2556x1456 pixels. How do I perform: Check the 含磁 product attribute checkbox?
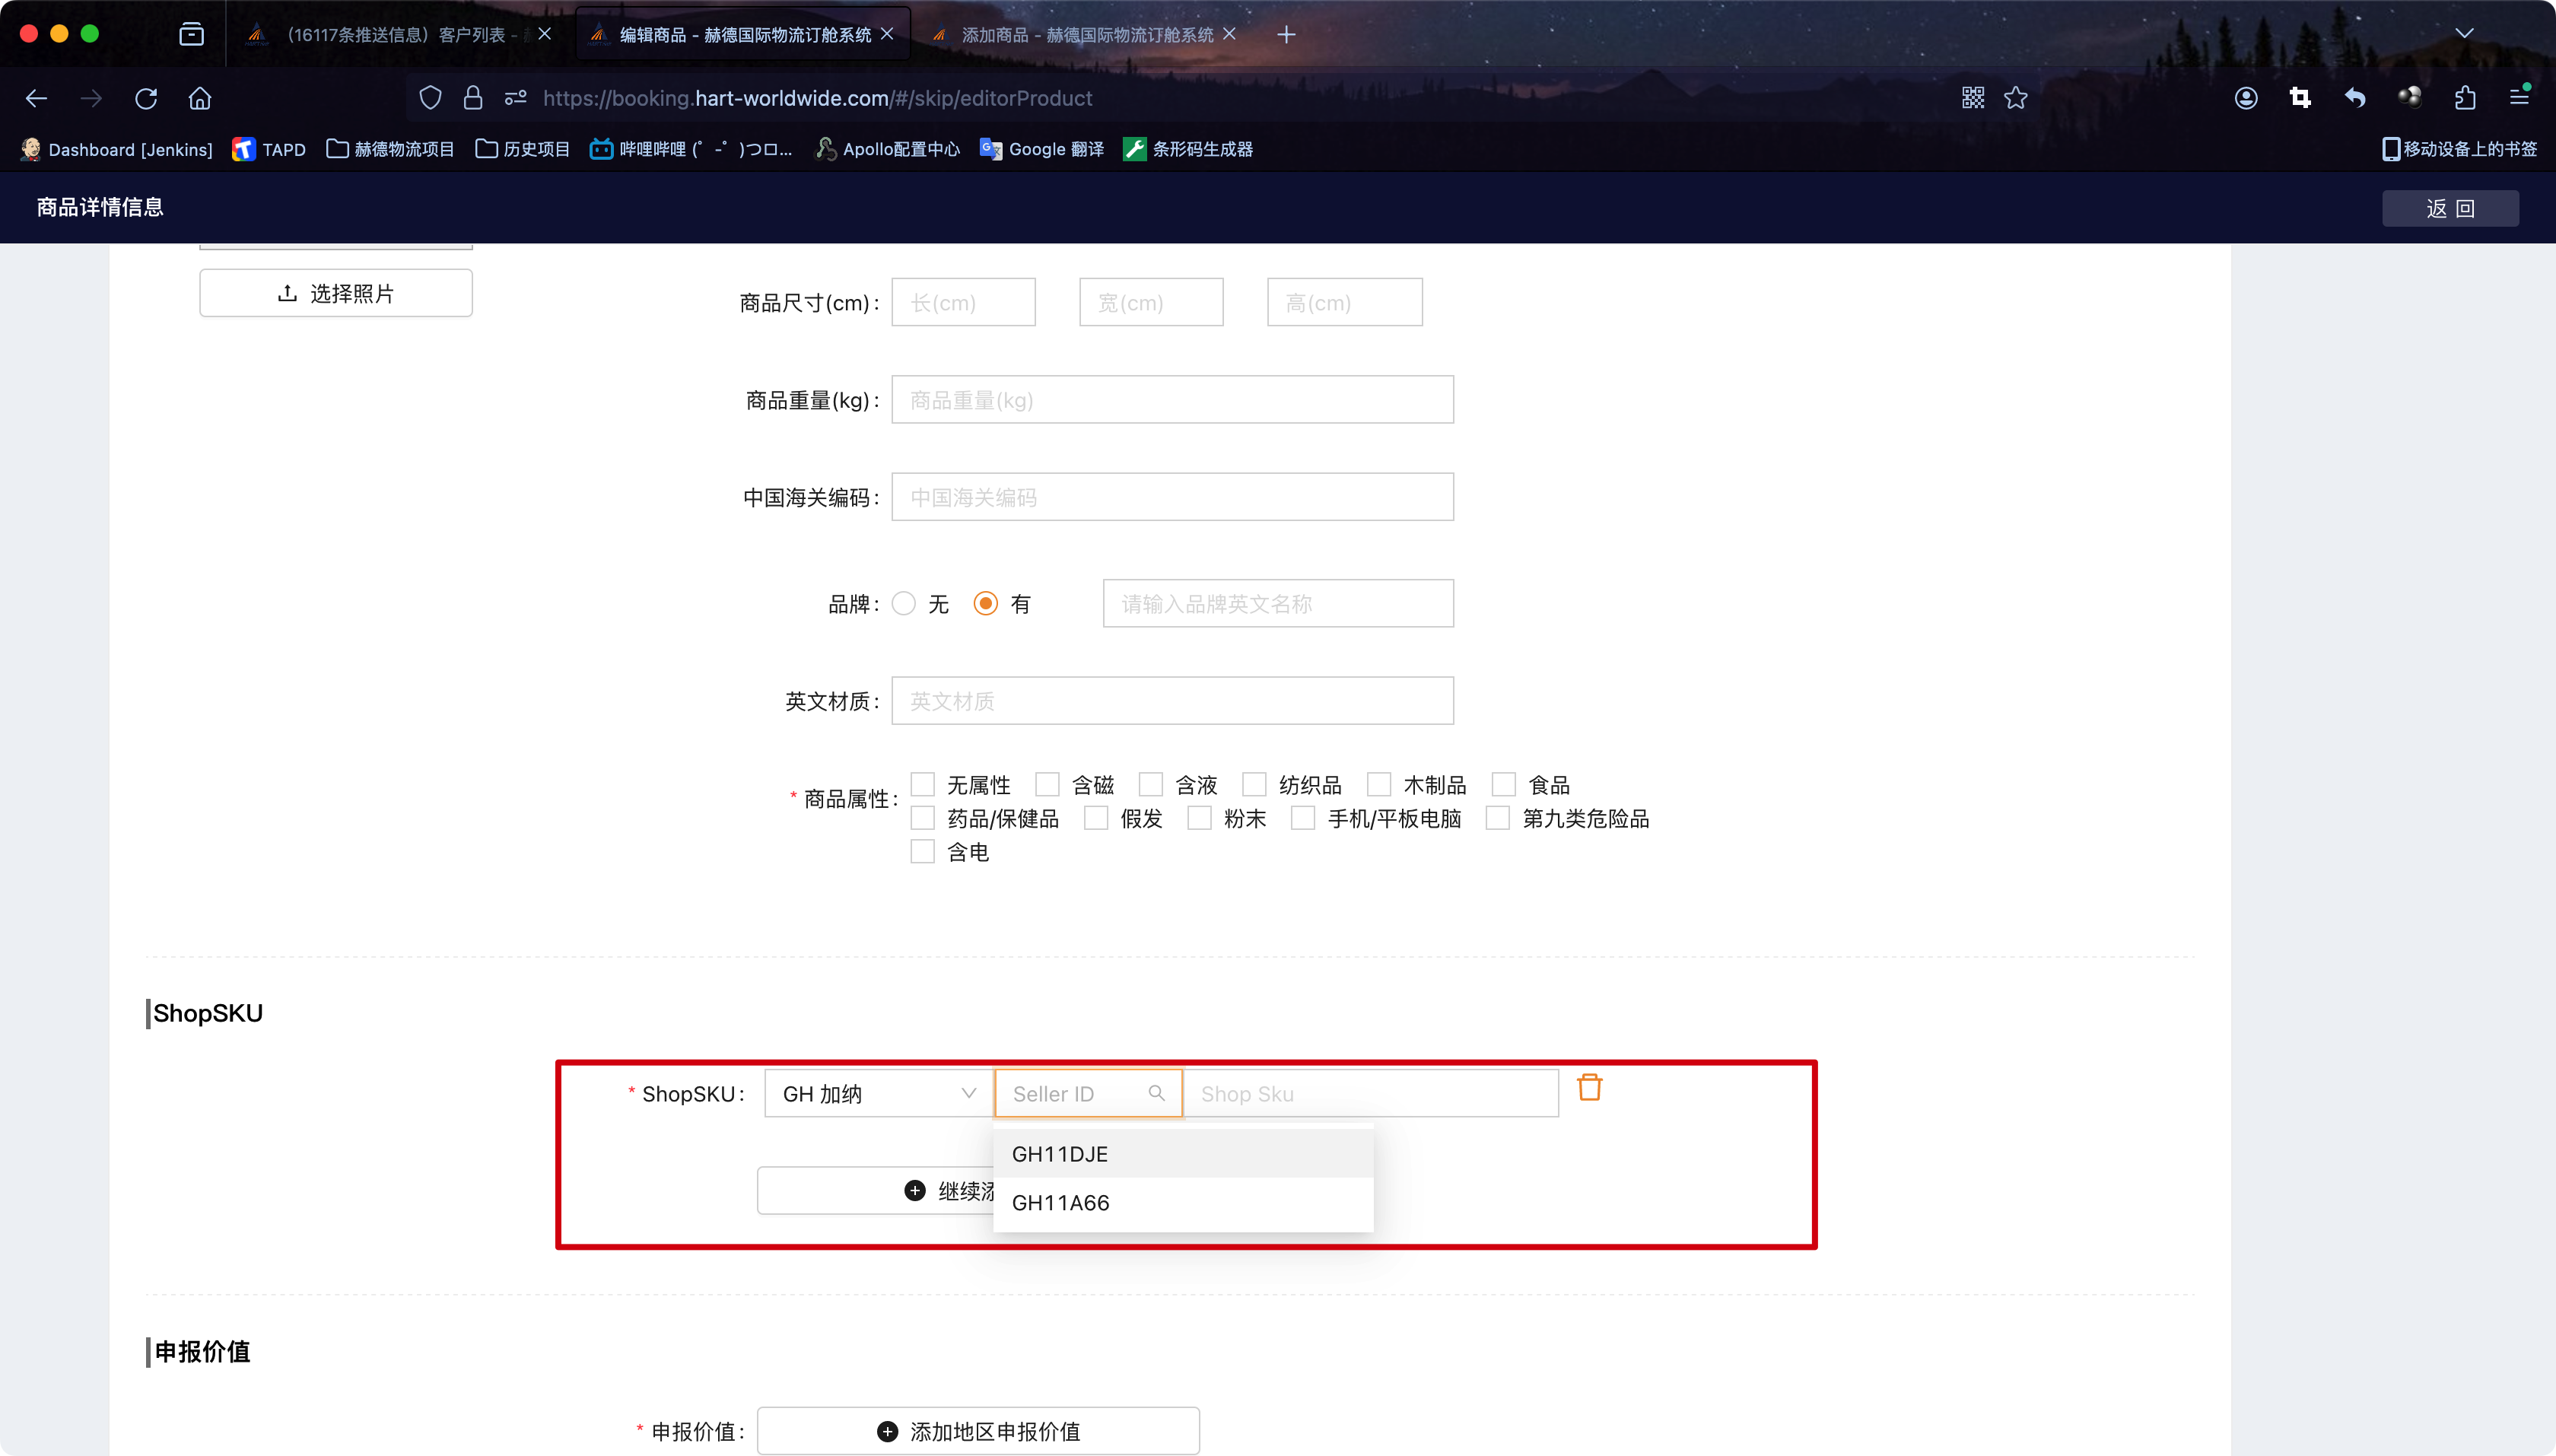point(1047,784)
